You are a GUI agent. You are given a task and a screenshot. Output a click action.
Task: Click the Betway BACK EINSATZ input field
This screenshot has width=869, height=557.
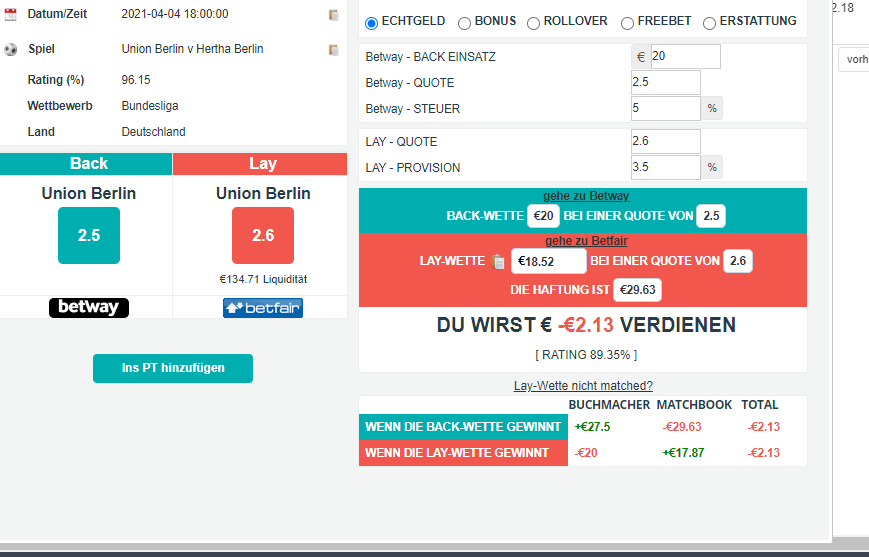(x=686, y=57)
